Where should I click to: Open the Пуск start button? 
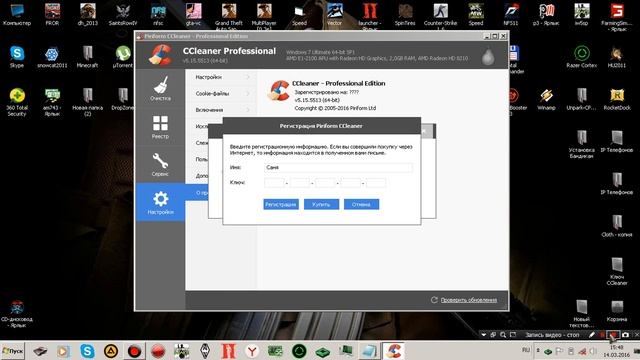13,351
